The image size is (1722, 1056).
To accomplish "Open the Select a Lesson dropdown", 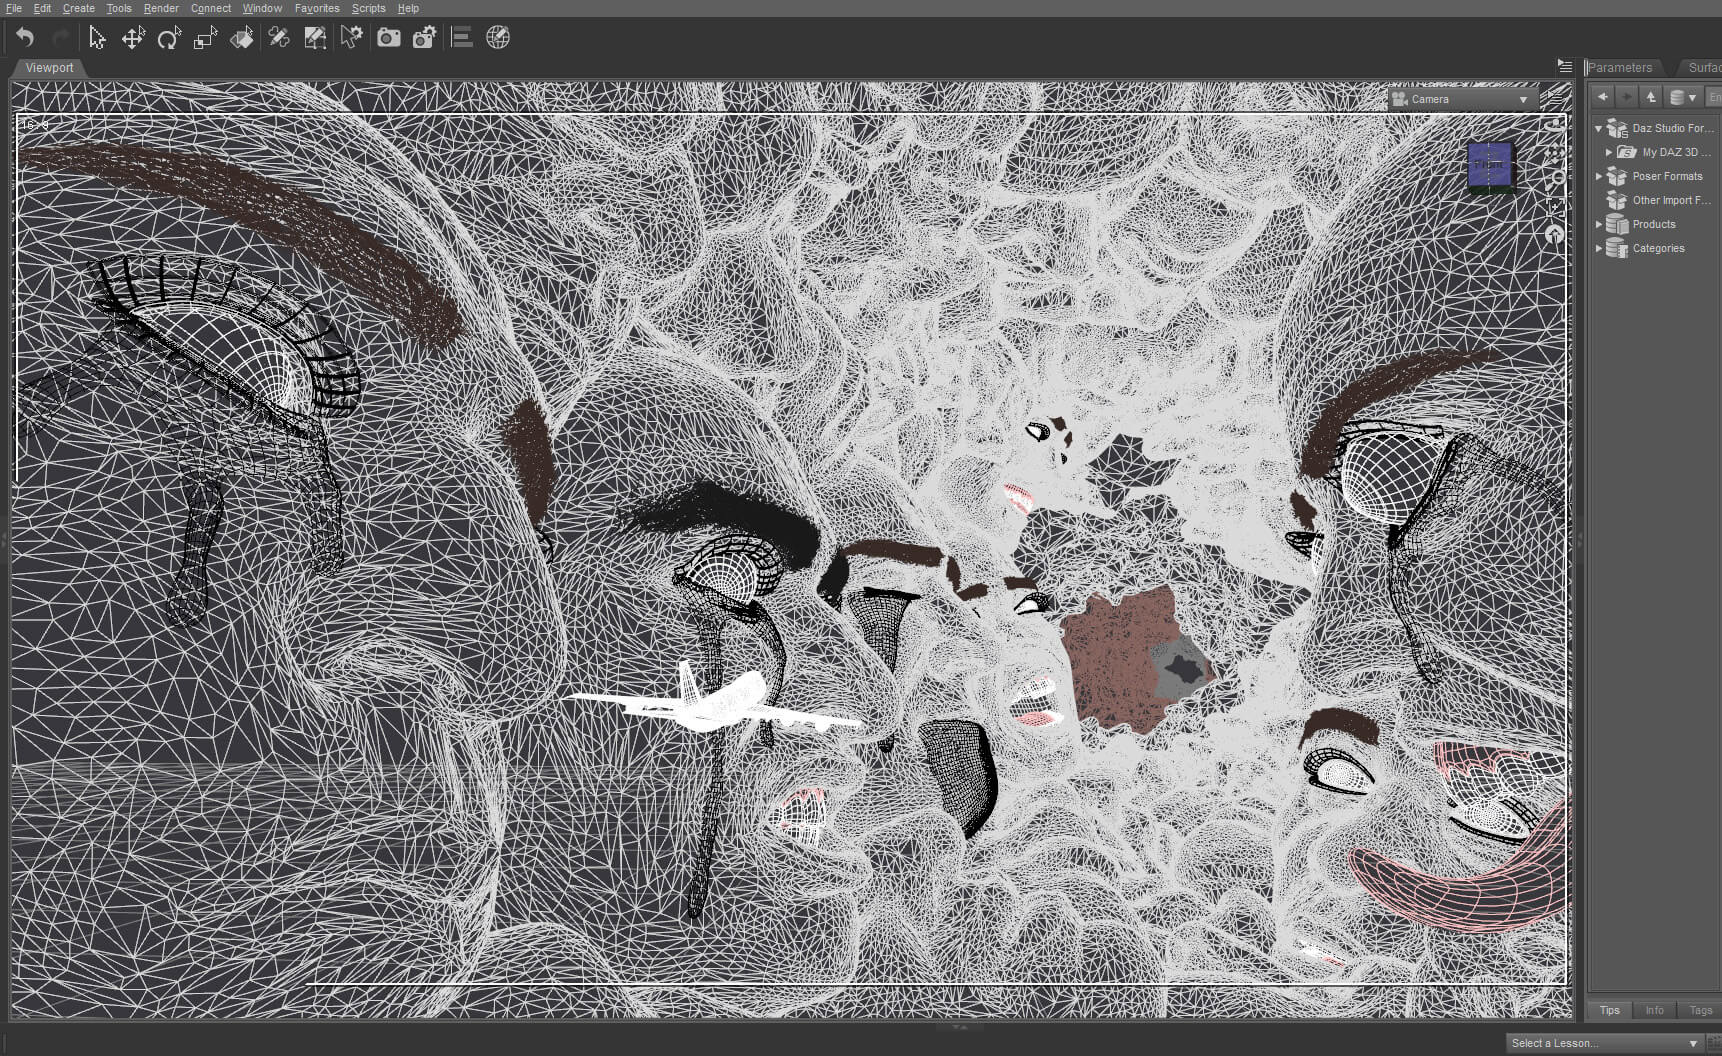I will 1604,1043.
